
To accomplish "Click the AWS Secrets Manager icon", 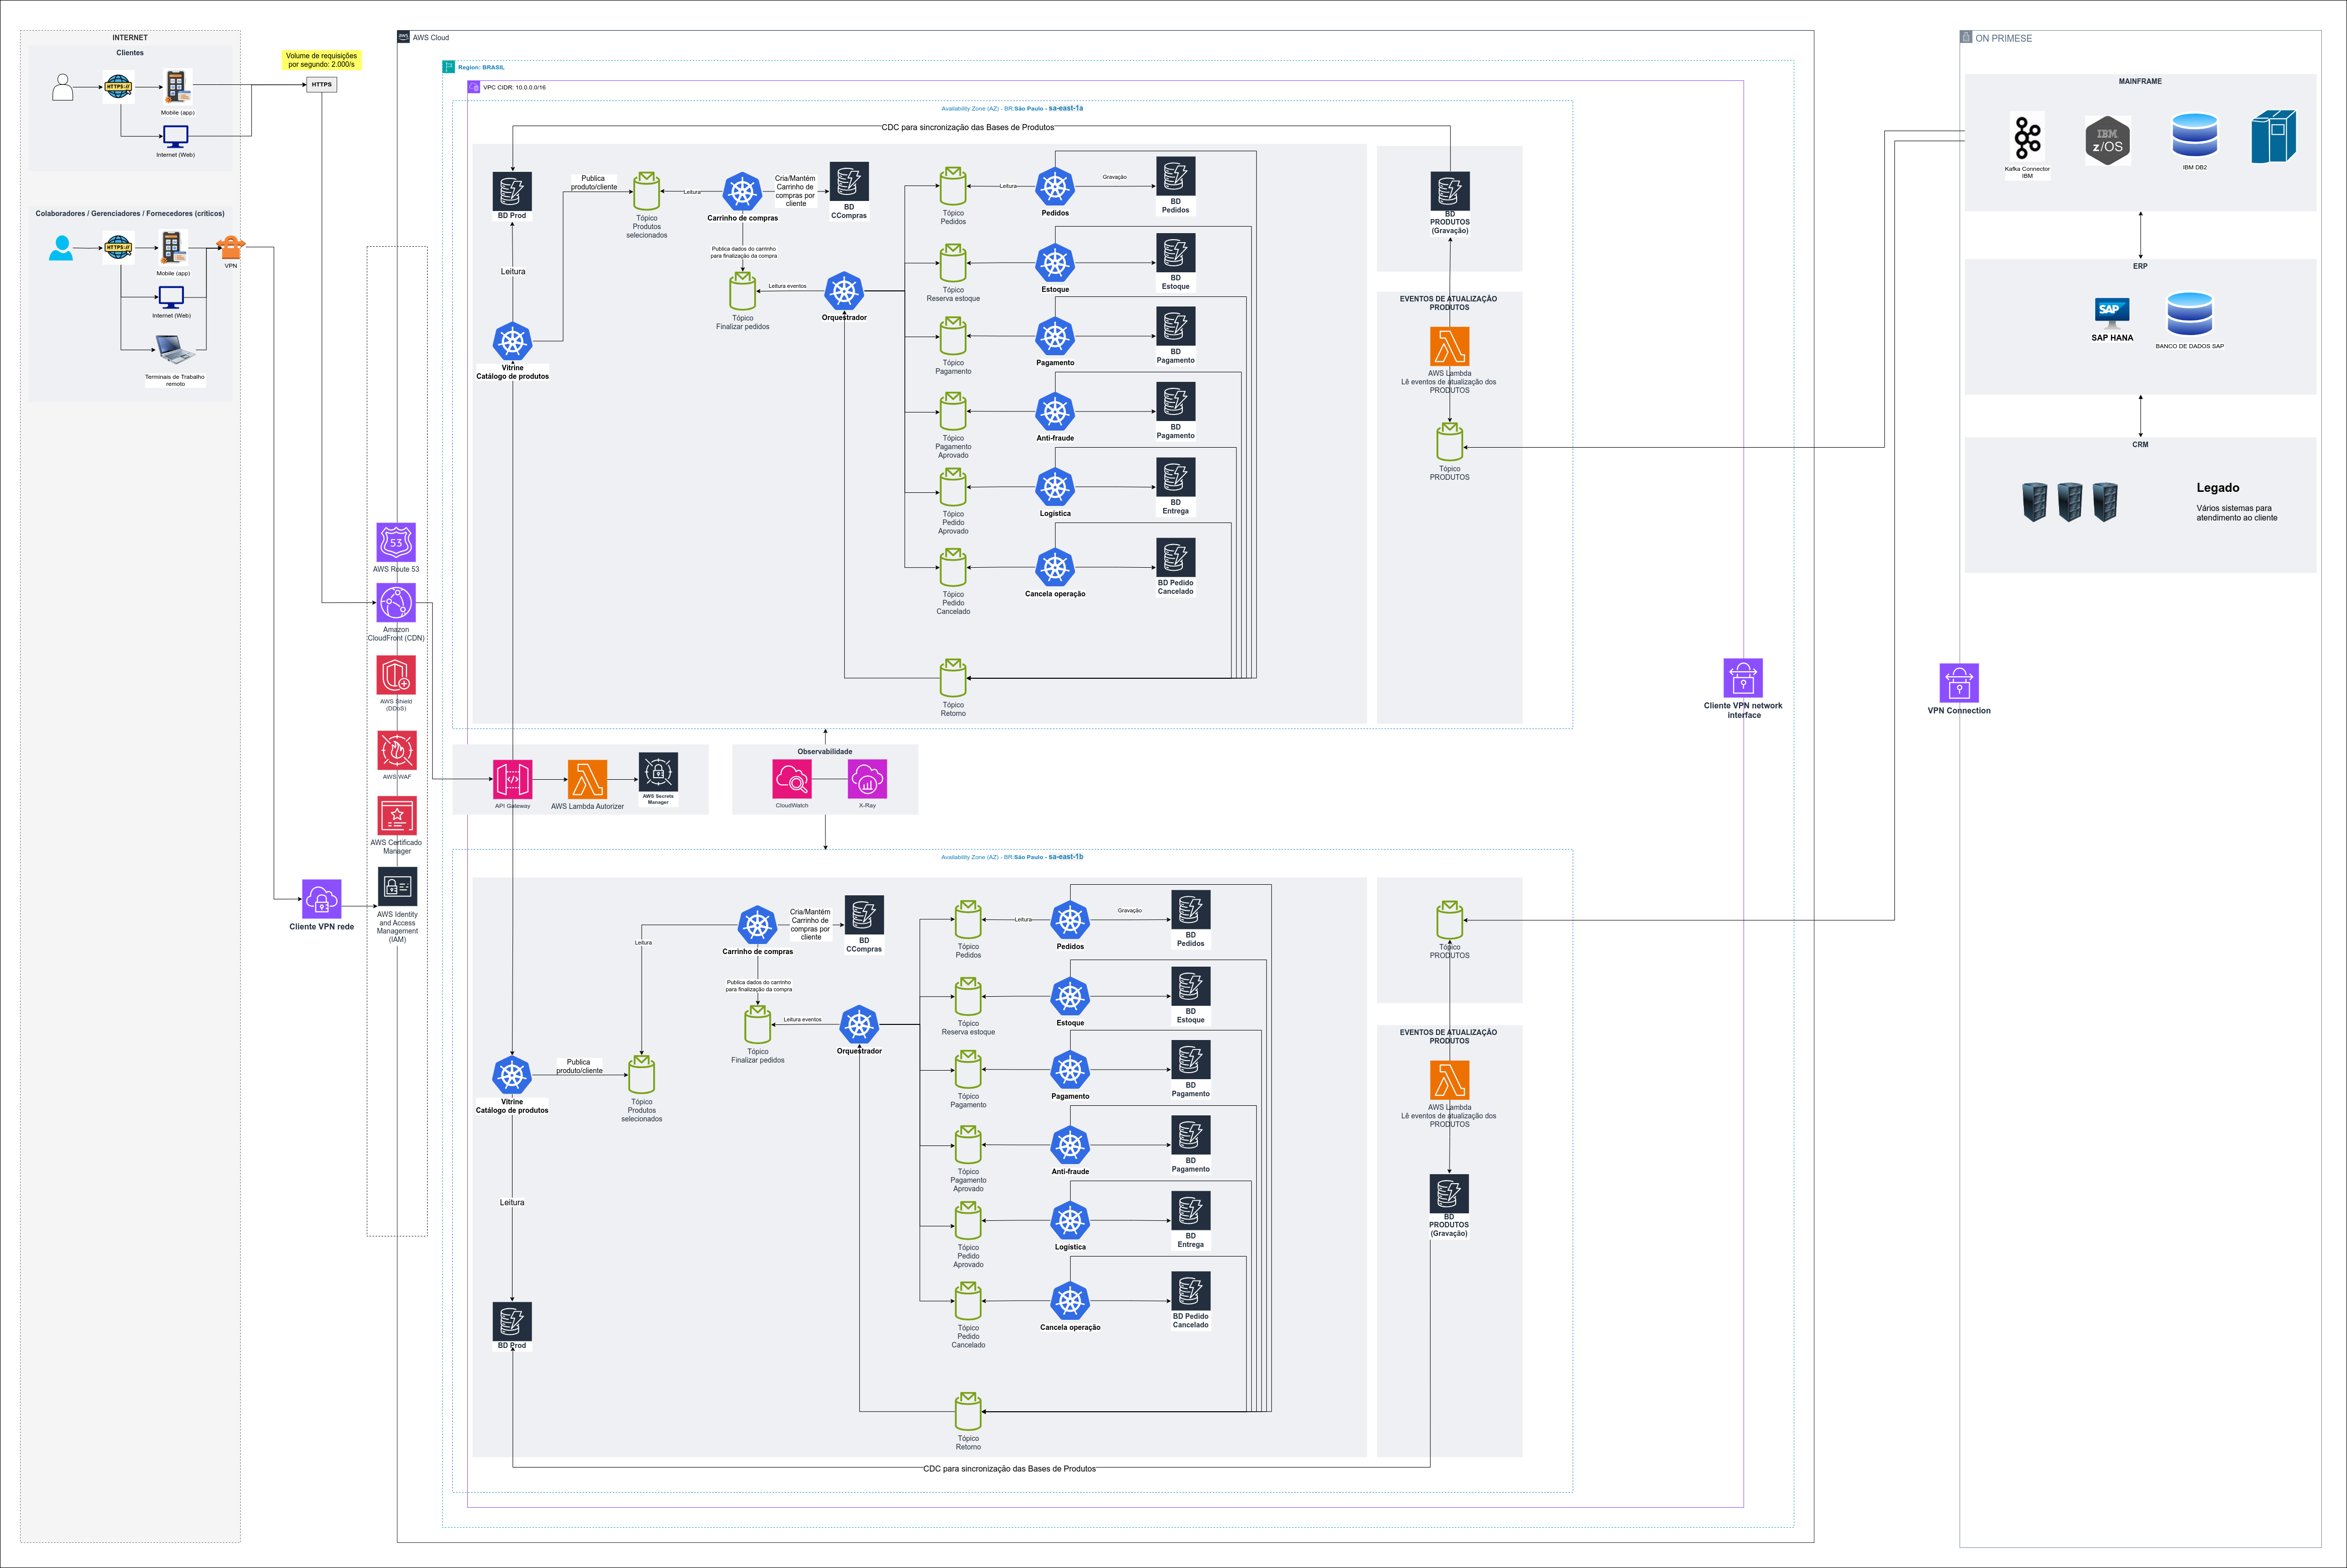I will coord(658,772).
